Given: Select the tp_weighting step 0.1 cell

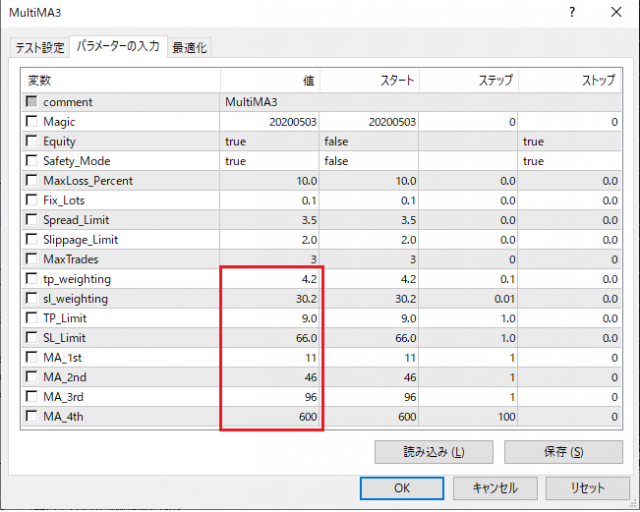Looking at the screenshot, I should tap(469, 279).
